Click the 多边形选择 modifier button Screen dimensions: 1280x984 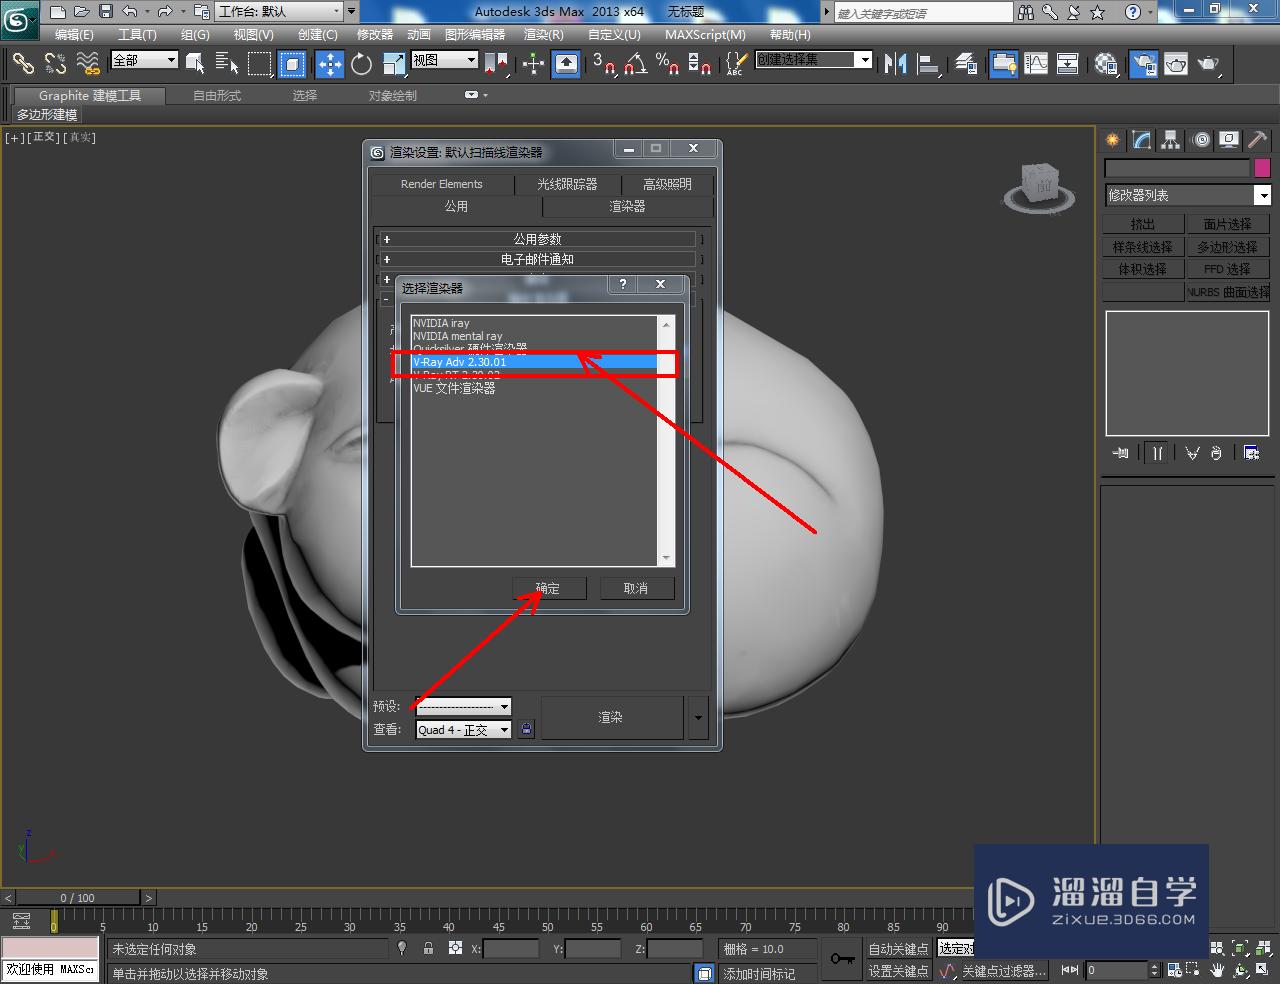click(1228, 247)
